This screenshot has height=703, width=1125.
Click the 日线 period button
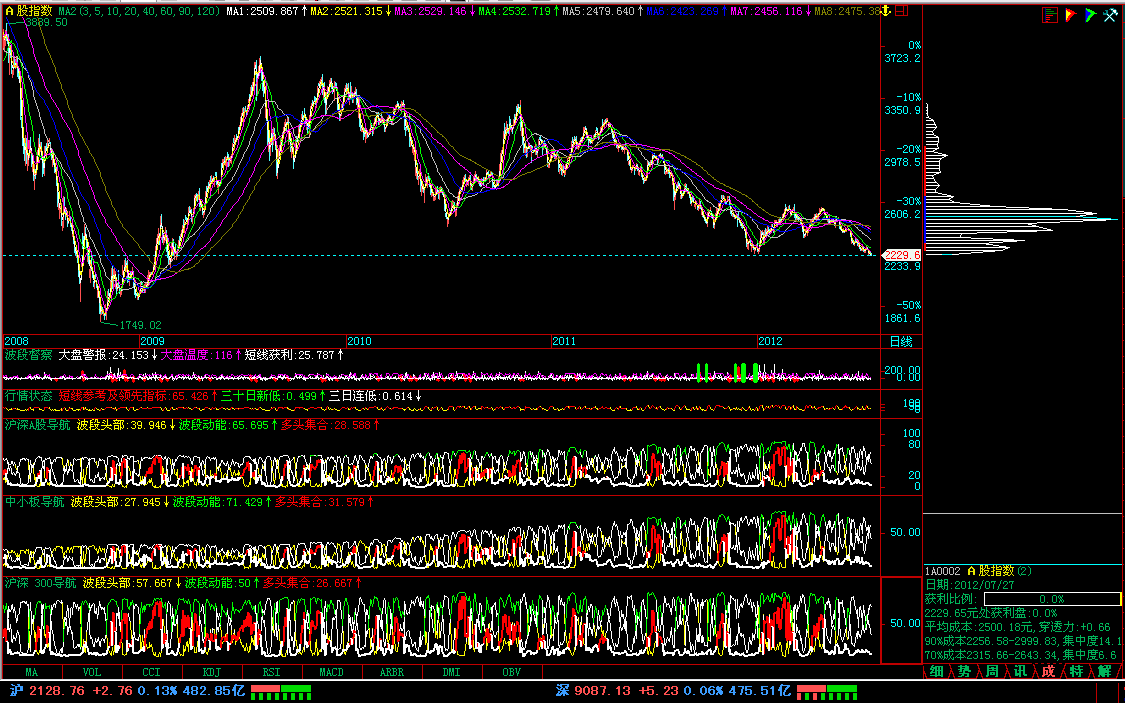(x=901, y=341)
